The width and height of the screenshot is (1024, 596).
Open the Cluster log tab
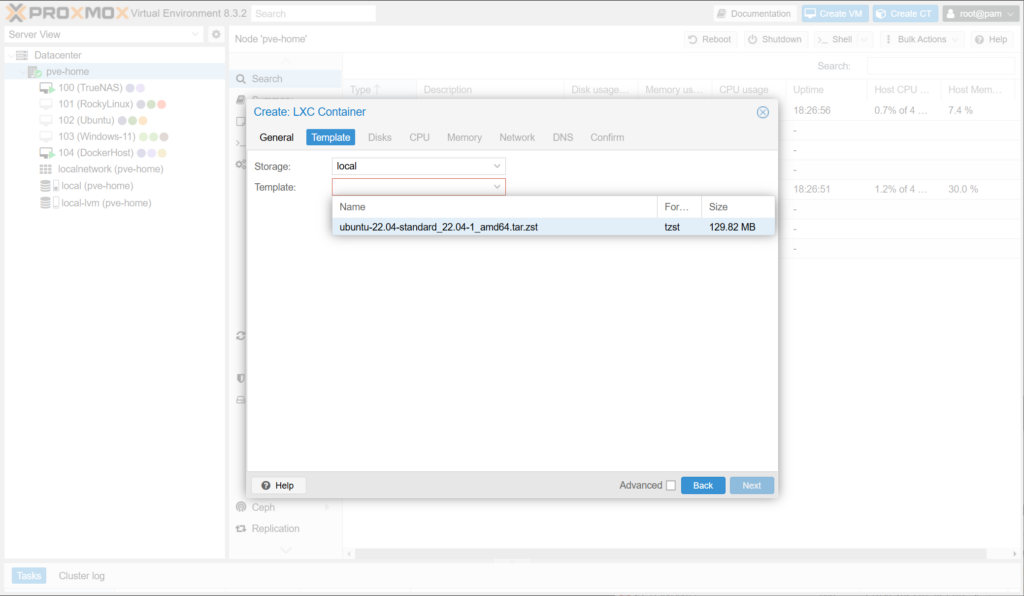coord(81,576)
